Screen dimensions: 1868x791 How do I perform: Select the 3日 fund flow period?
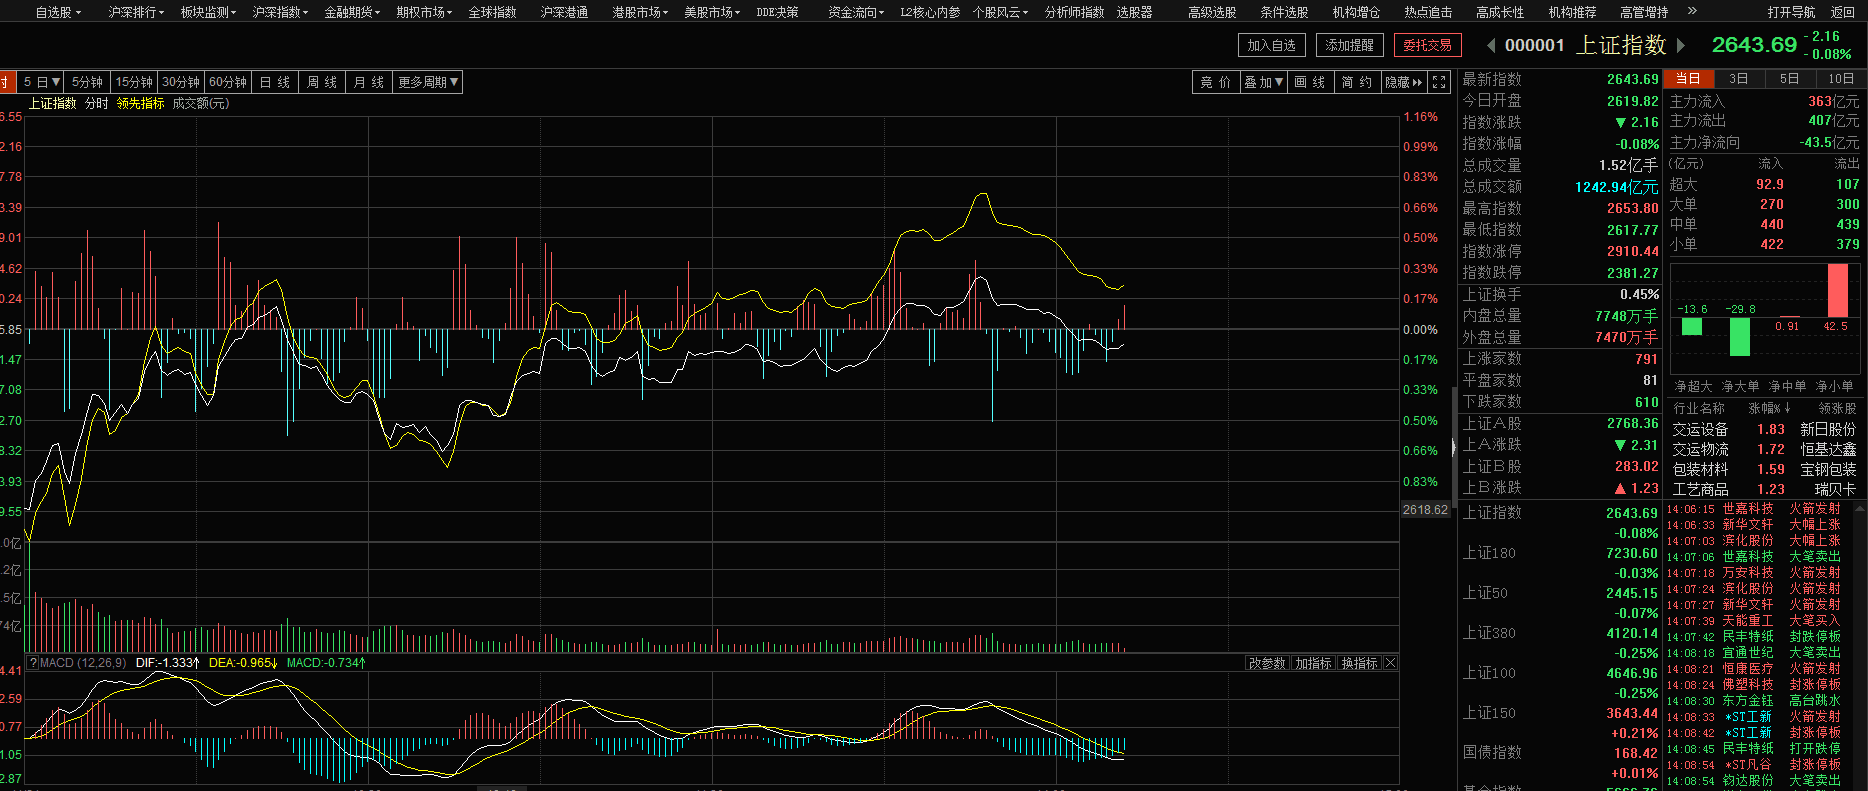point(1739,78)
